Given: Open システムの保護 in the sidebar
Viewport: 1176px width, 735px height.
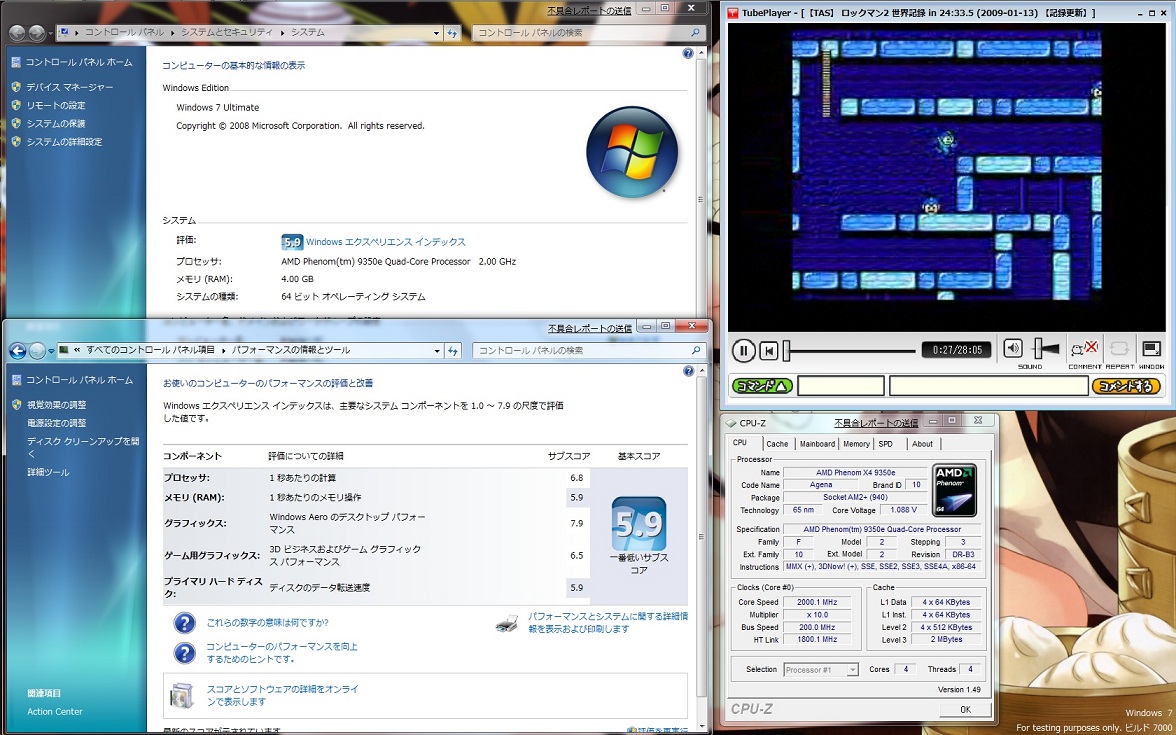Looking at the screenshot, I should tap(56, 124).
